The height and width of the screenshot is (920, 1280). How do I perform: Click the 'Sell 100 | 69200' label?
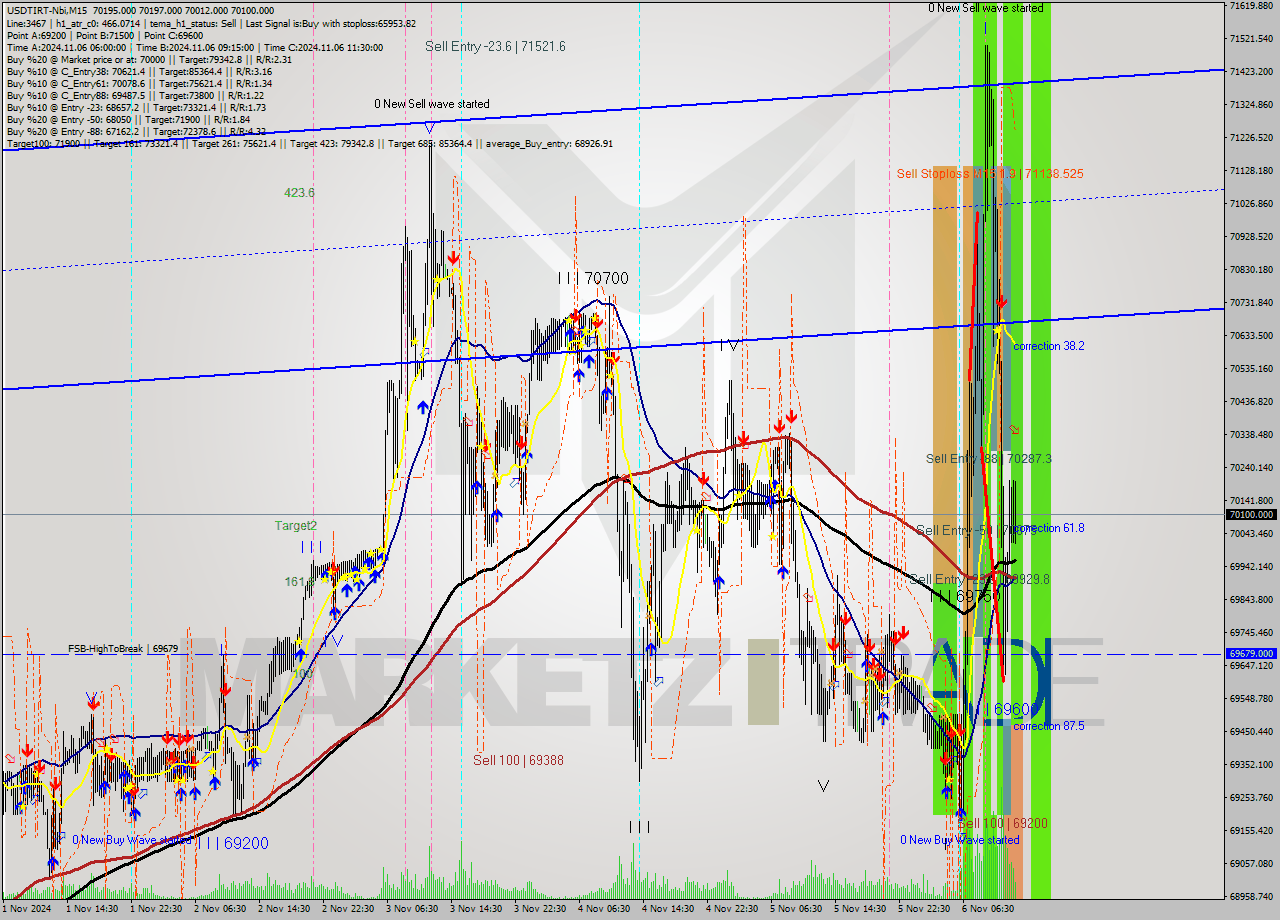1003,823
